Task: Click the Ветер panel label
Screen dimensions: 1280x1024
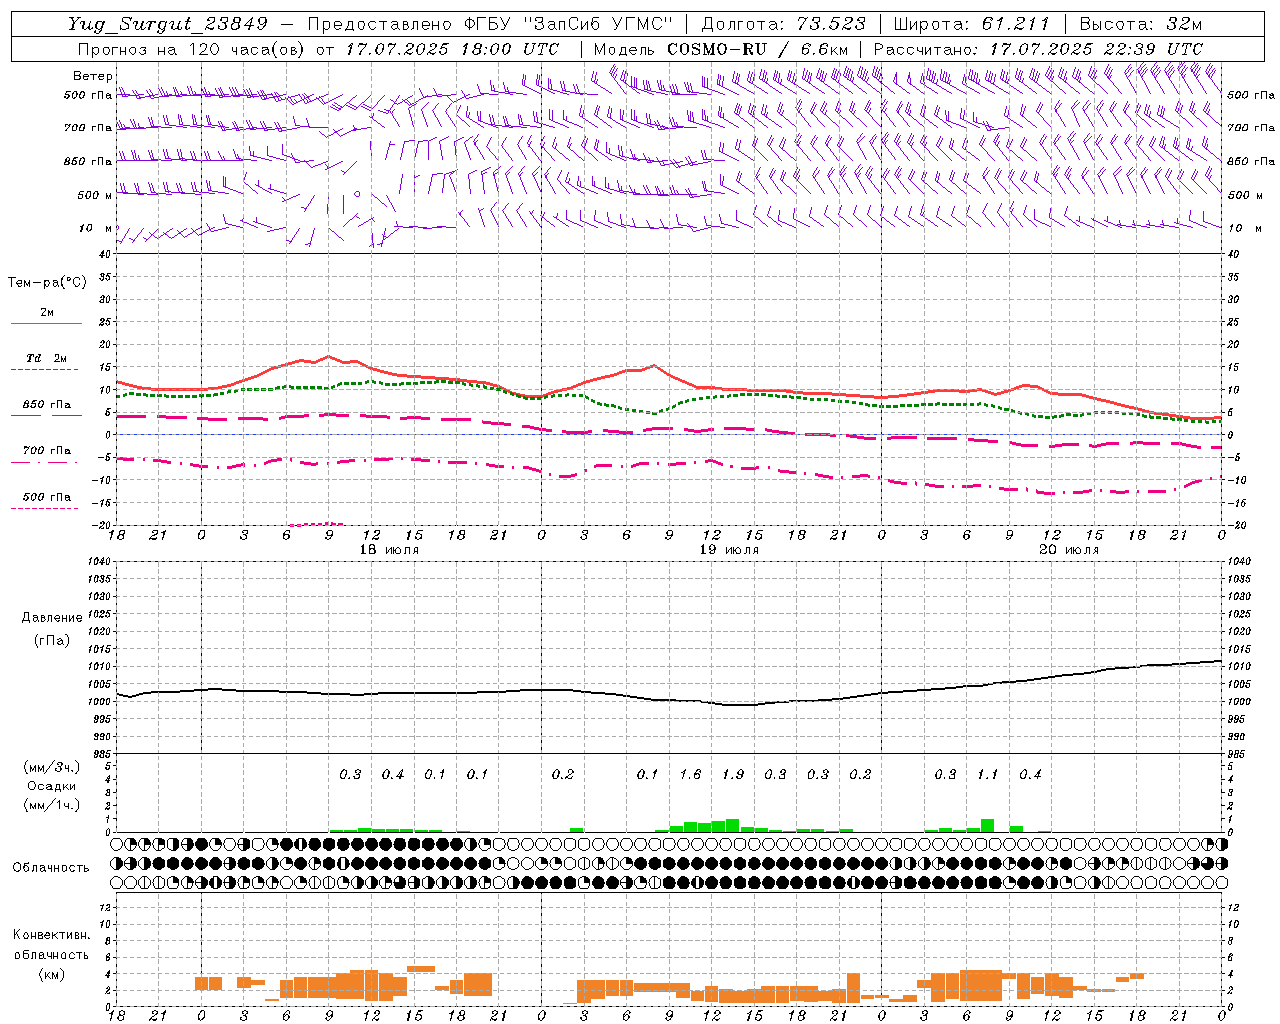Action: (93, 76)
